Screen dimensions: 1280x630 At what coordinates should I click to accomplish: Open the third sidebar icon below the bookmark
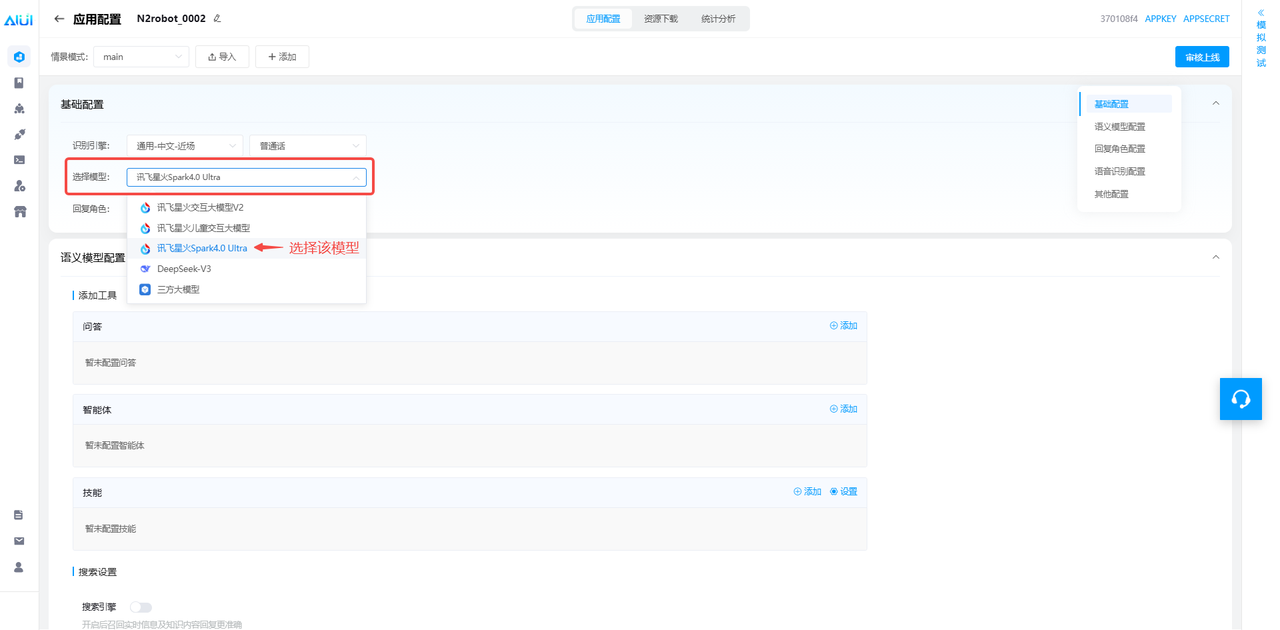[x=19, y=108]
